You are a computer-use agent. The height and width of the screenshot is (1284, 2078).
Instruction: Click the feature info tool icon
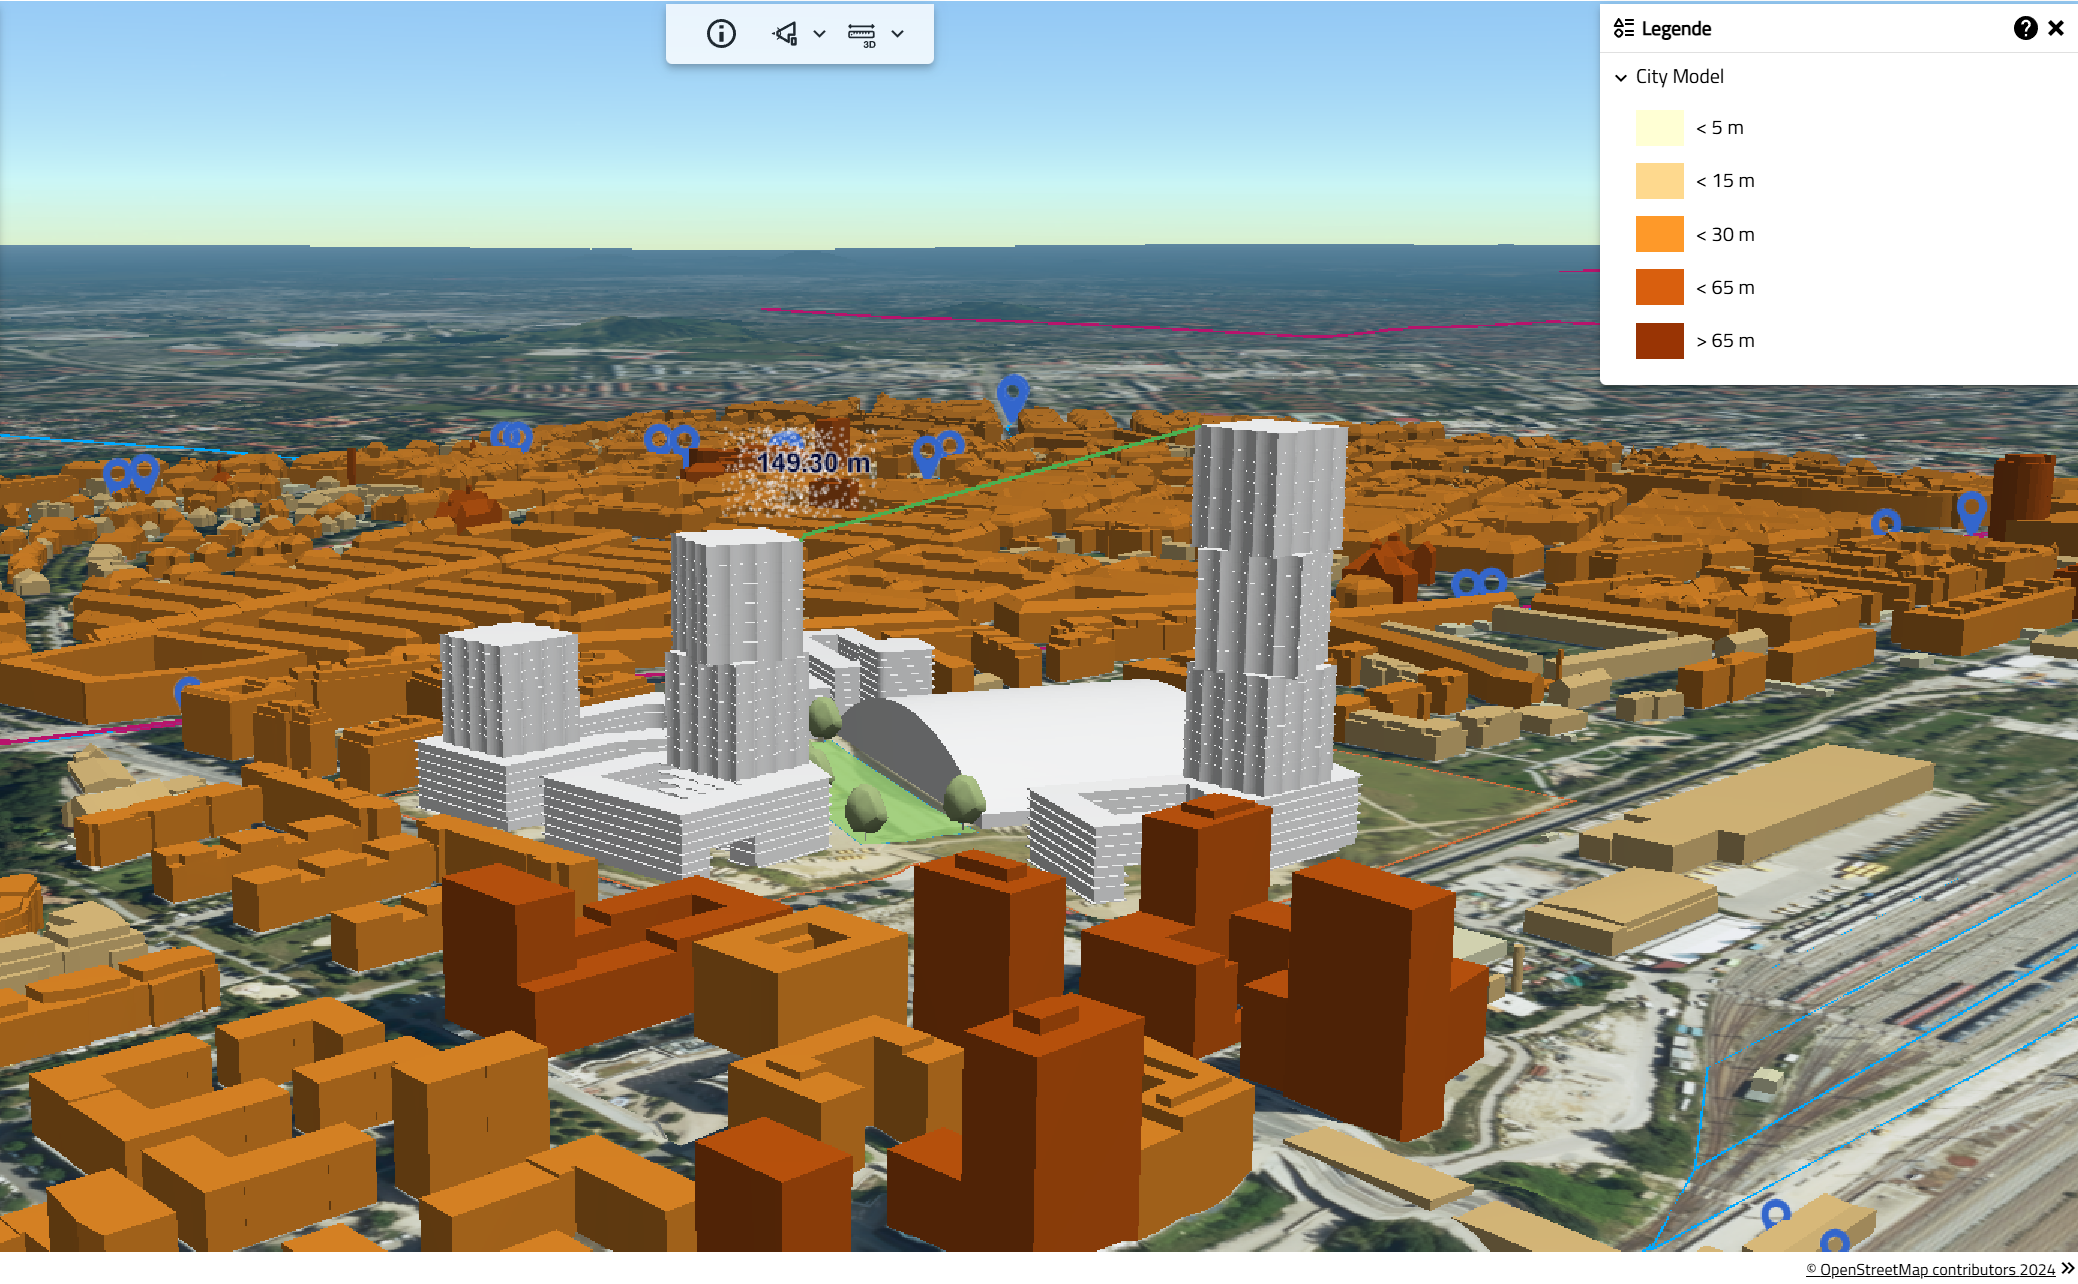721,34
